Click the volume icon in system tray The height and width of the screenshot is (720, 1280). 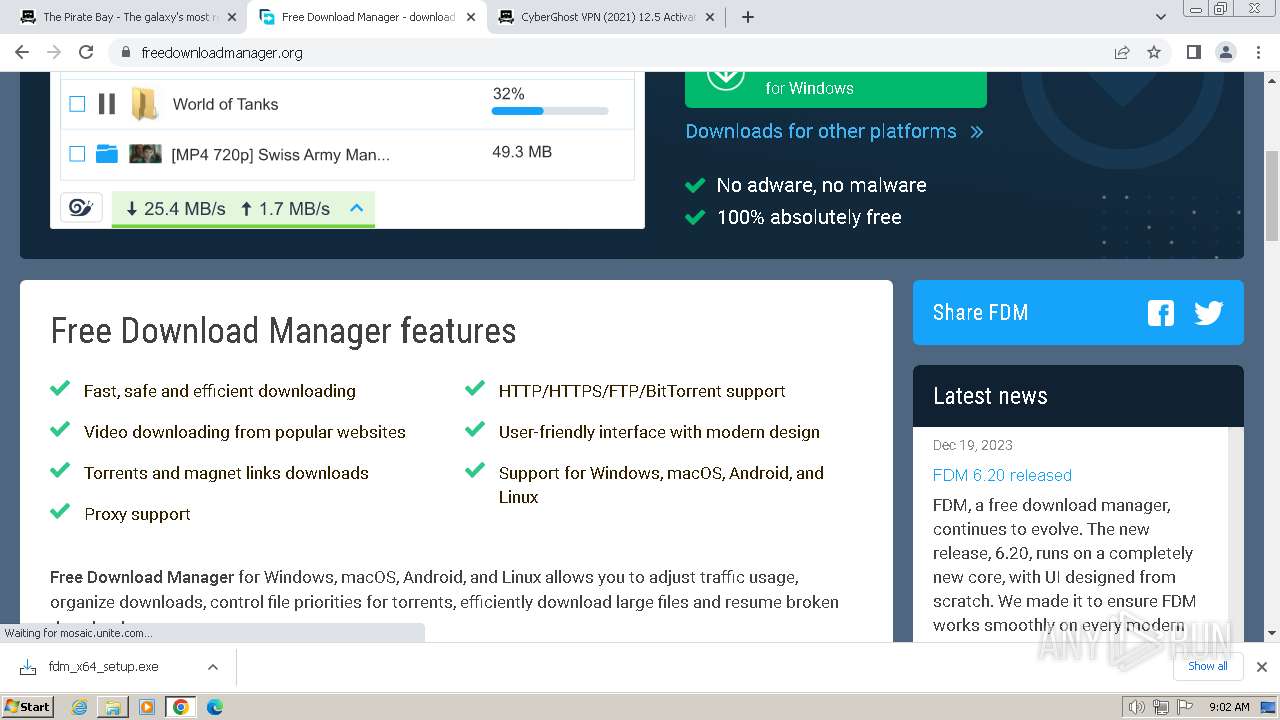pos(1136,707)
